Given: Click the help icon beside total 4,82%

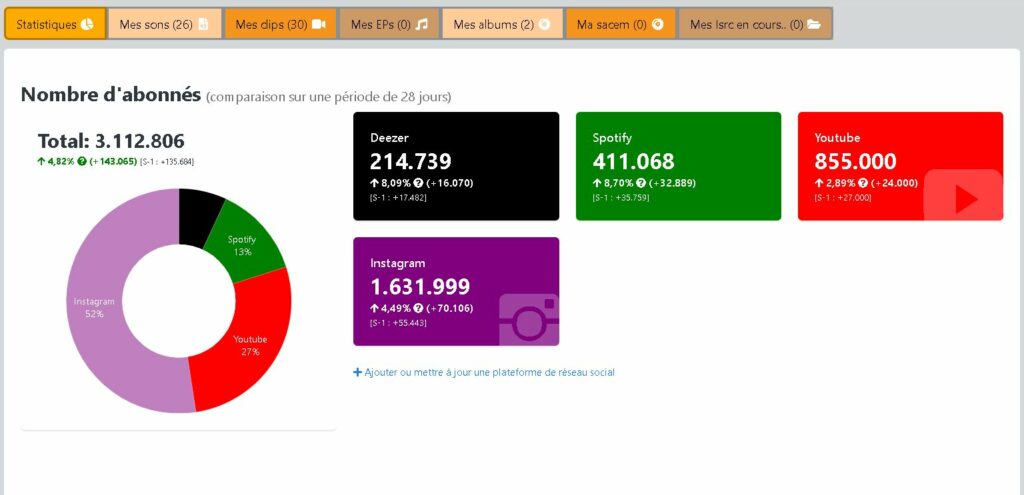Looking at the screenshot, I should coord(82,161).
